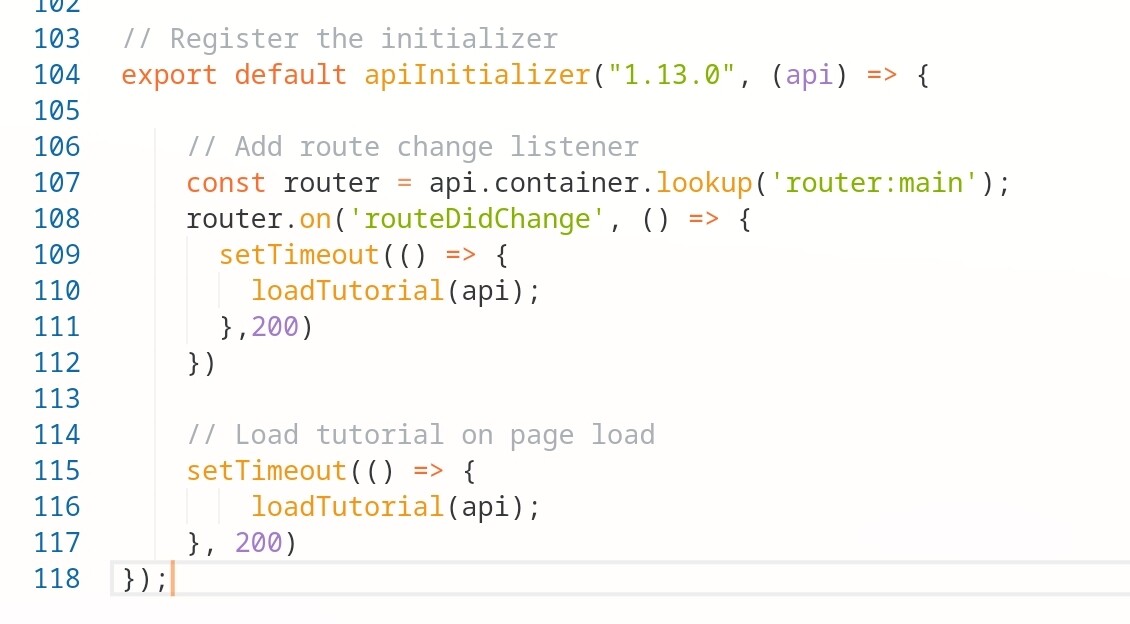Select line number 111 in gutter
The height and width of the screenshot is (624, 1130).
pos(57,326)
